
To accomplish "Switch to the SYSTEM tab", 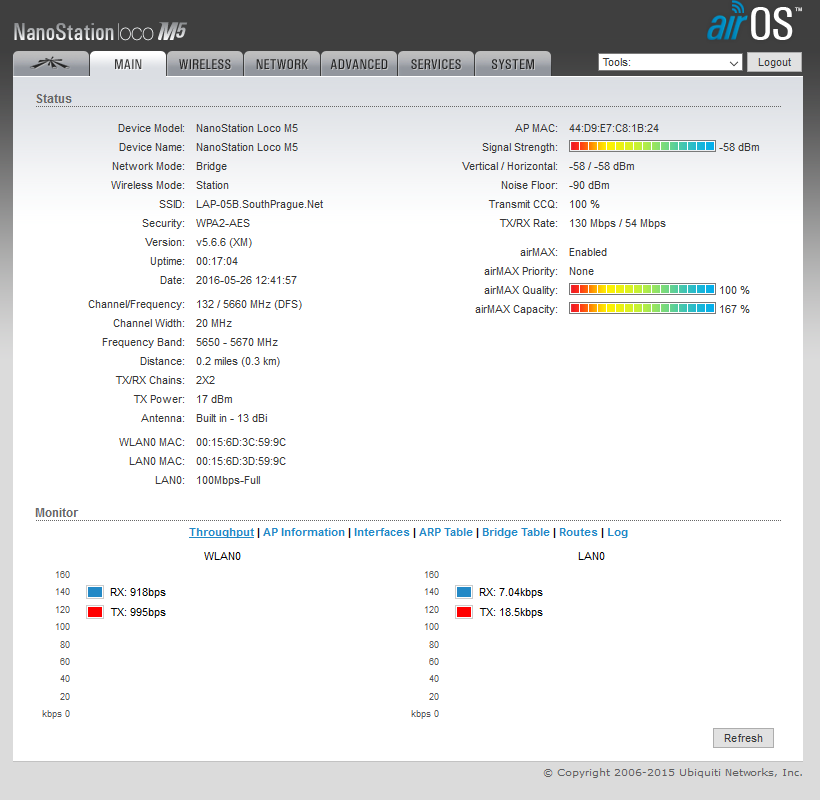I will [512, 64].
